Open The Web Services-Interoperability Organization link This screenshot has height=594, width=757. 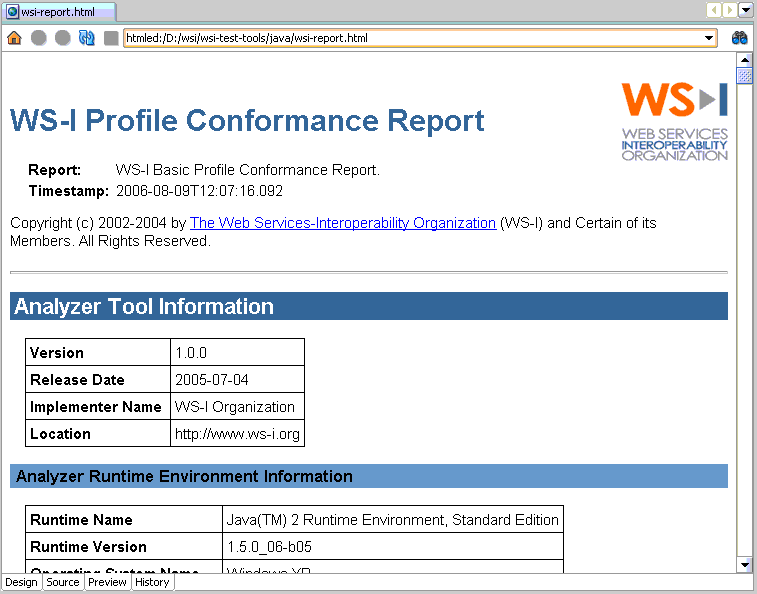point(343,223)
